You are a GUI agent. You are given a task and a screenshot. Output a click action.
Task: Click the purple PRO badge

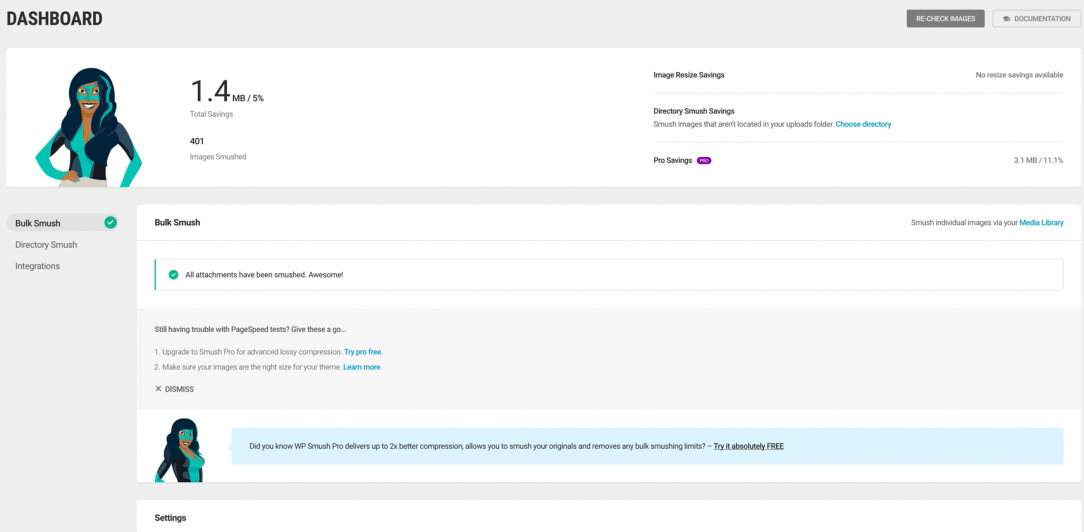[704, 160]
